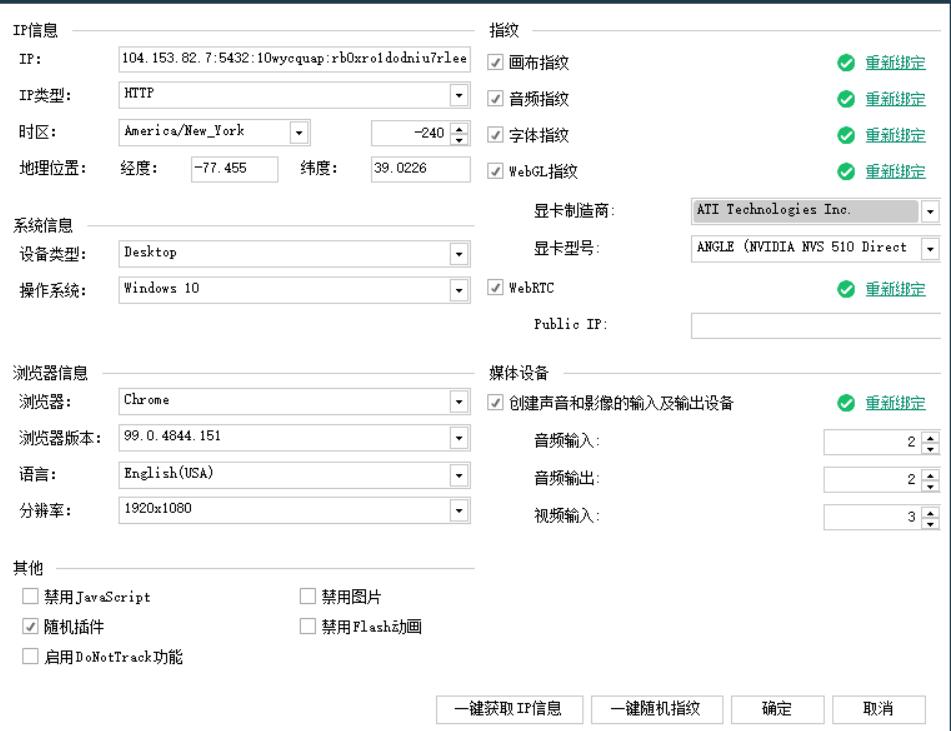
Task: Open the 语言 English(USA) dropdown
Action: [x=459, y=475]
